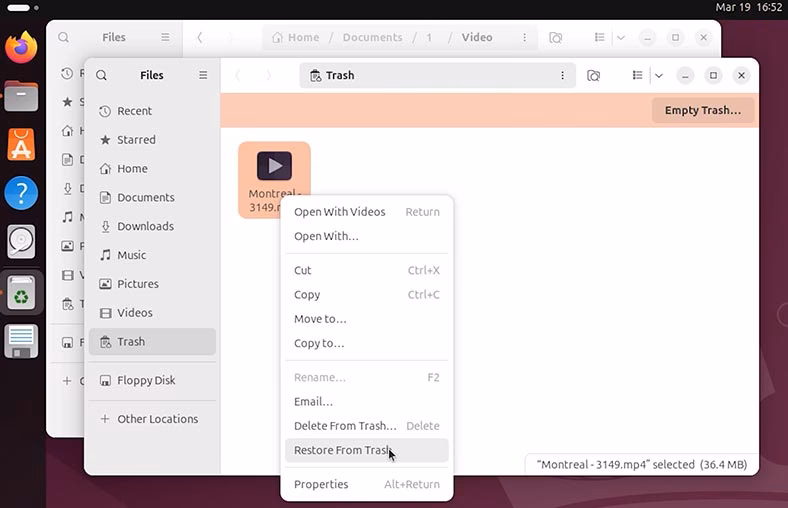Click the search-folder icon in Trash toolbar
Viewport: 788px width, 508px height.
click(x=593, y=75)
